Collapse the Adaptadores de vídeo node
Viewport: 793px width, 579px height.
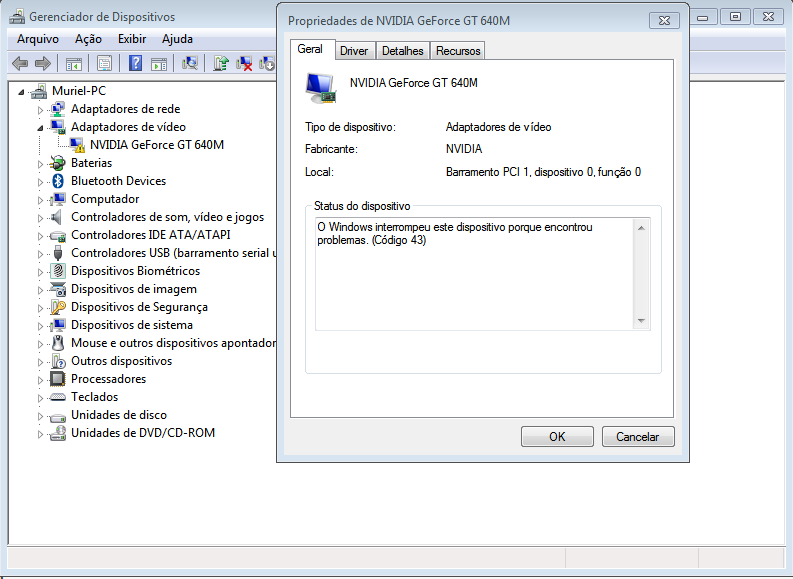coord(40,128)
